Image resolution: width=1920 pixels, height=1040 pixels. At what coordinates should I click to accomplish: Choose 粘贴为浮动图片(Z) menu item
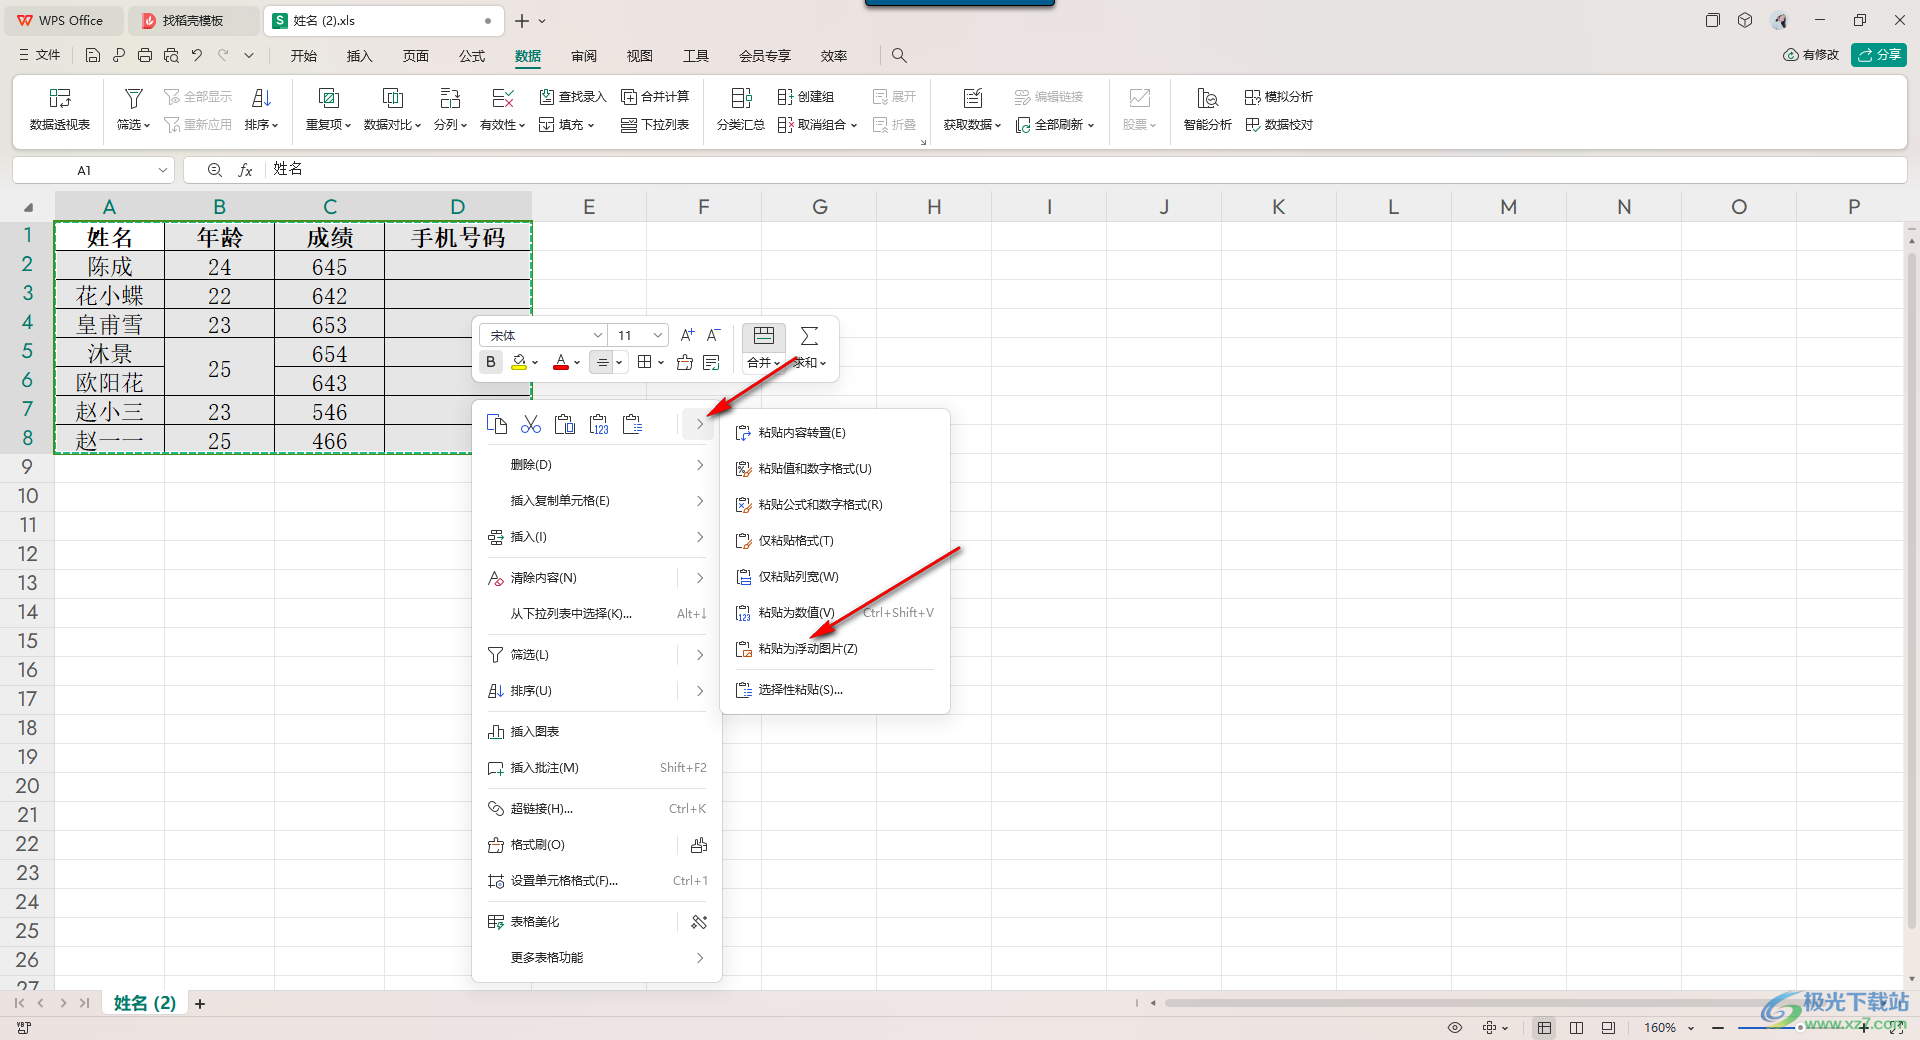tap(834, 649)
